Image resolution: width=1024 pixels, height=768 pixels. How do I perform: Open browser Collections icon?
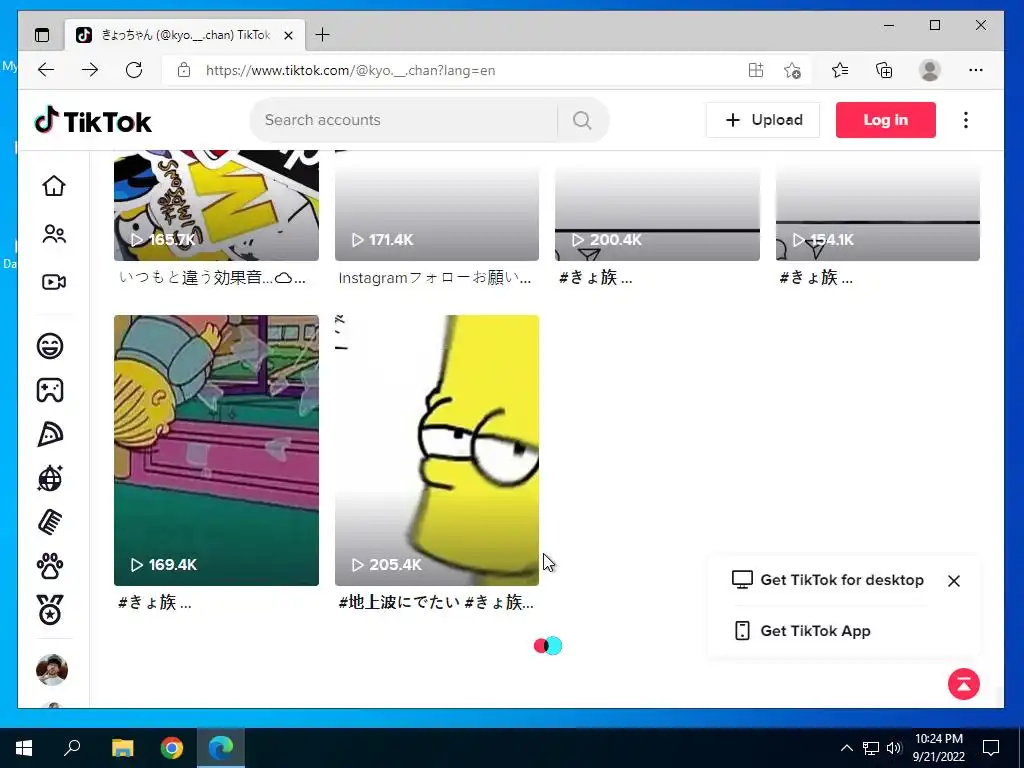pos(884,70)
